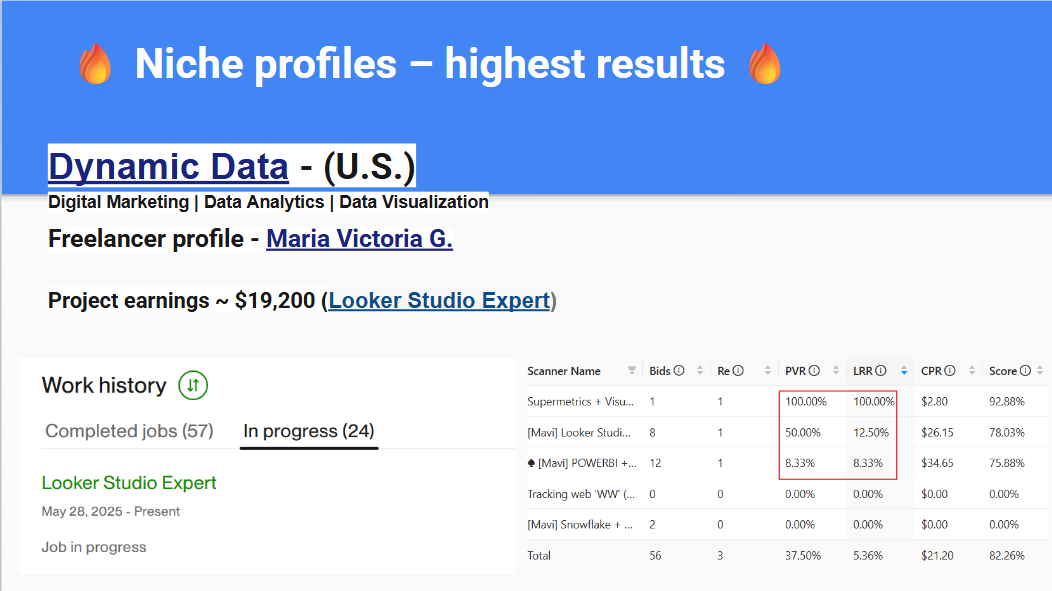Screen dimensions: 1052x591
Task: Click the $34.65 CPR value
Action: [937, 464]
